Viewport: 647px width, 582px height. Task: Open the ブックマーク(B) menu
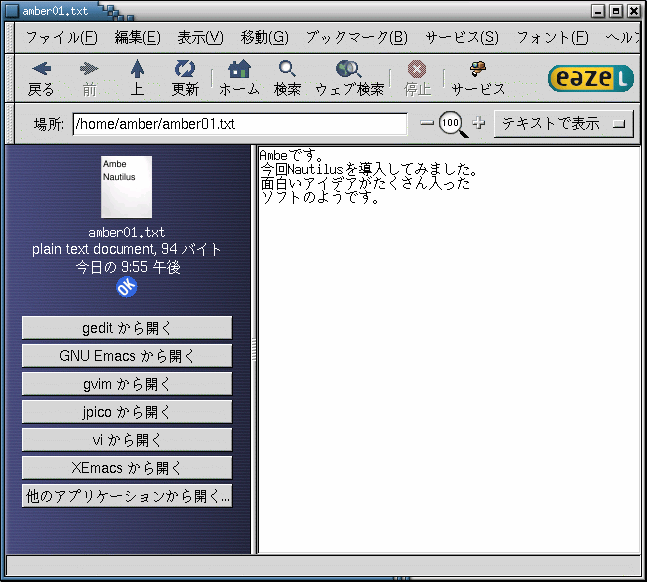[x=357, y=38]
